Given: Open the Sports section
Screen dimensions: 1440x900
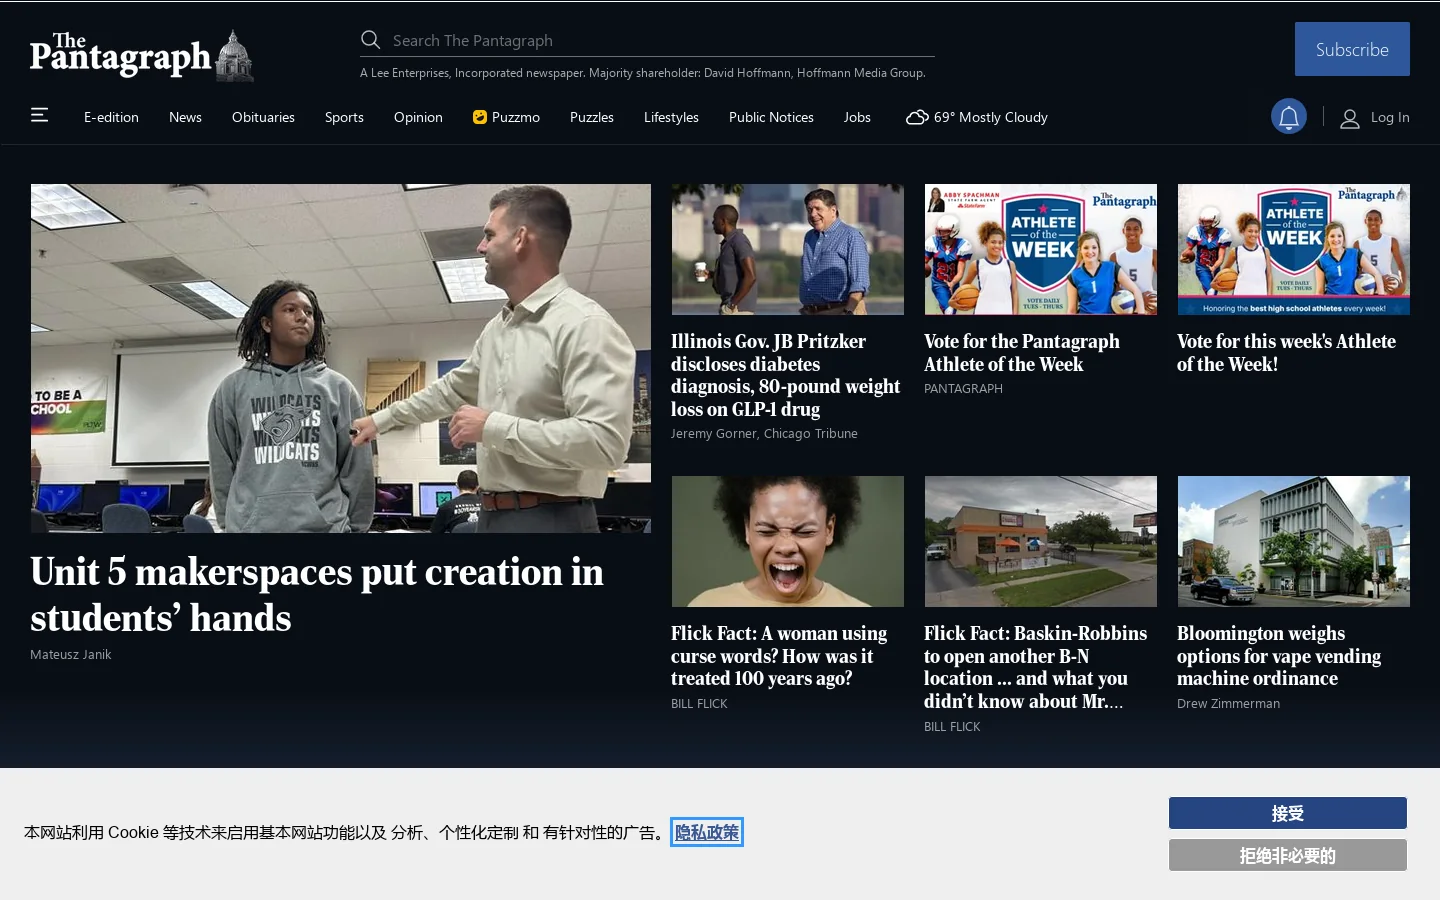Looking at the screenshot, I should 344,117.
